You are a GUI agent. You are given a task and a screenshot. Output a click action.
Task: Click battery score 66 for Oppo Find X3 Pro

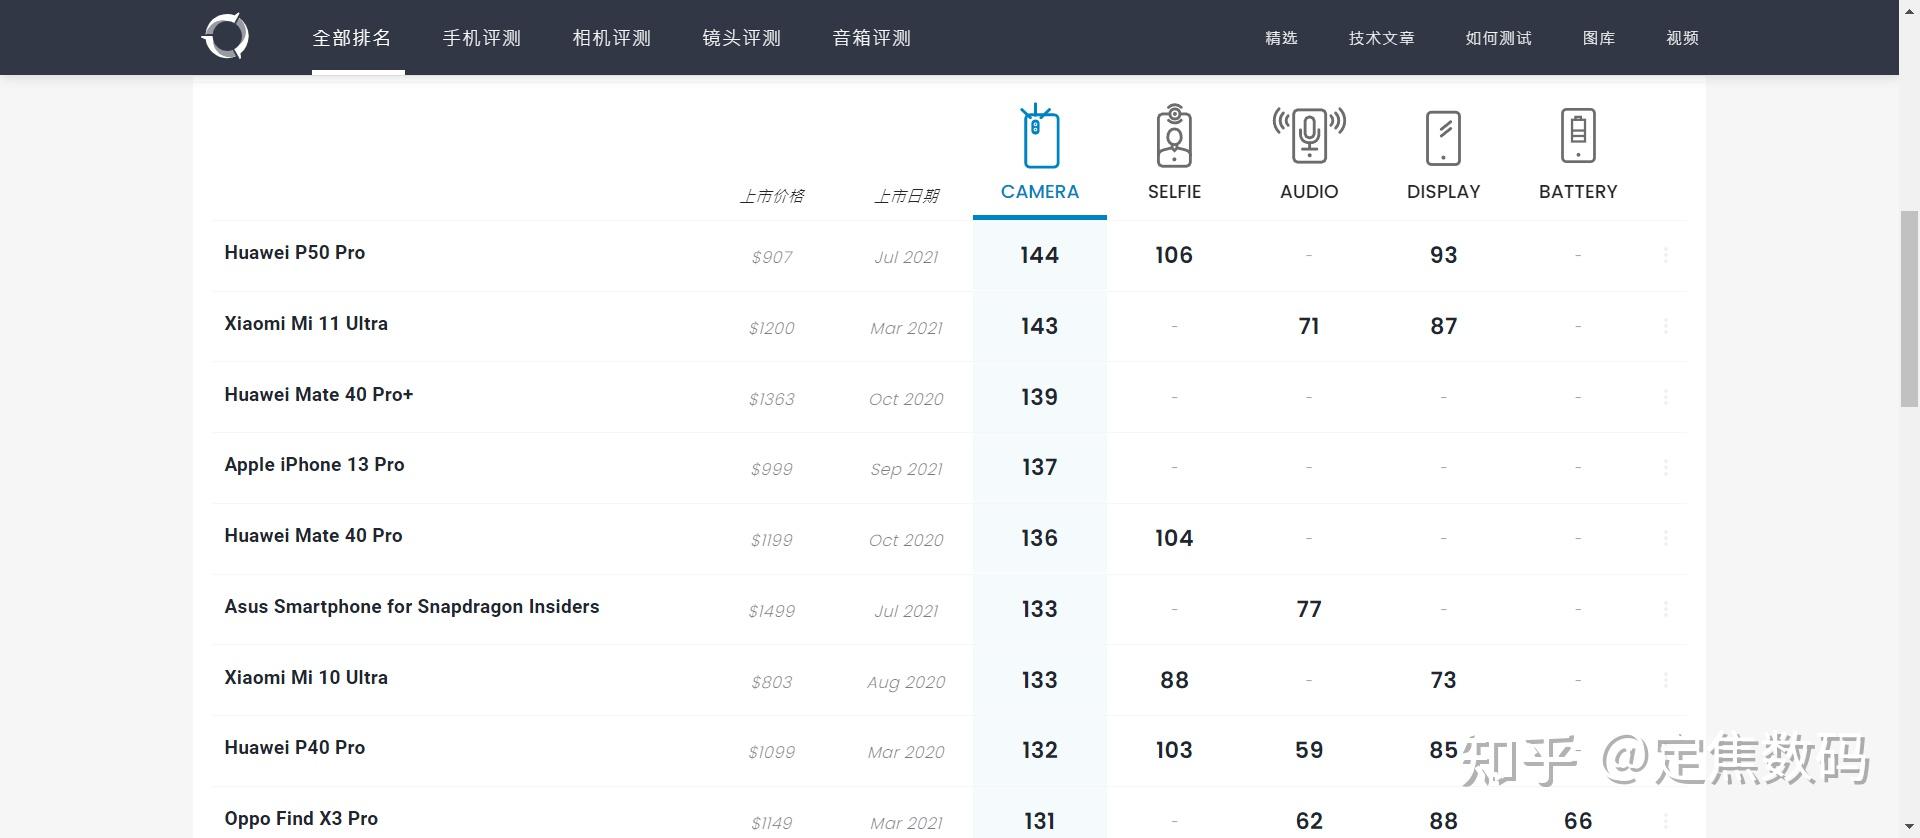[1578, 822]
